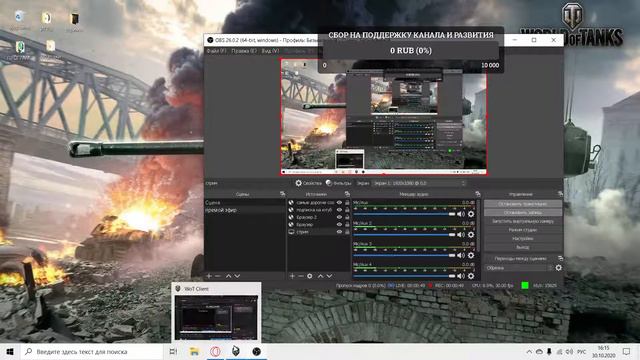This screenshot has height=360, width=640.
Task: Open transition properties gear icon
Action: 558,268
